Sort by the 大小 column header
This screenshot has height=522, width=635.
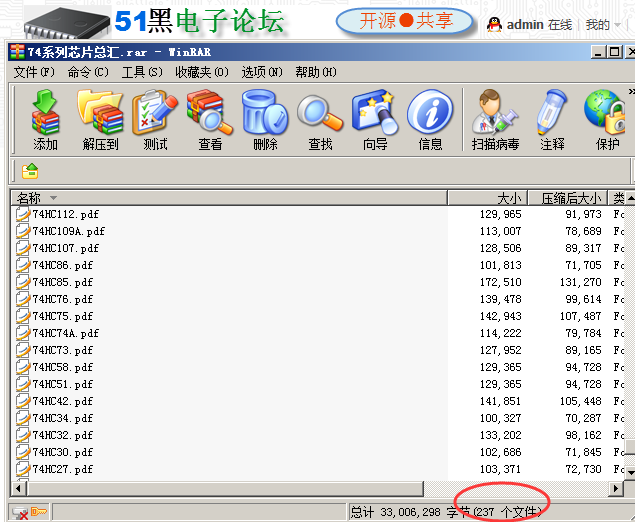pyautogui.click(x=488, y=198)
